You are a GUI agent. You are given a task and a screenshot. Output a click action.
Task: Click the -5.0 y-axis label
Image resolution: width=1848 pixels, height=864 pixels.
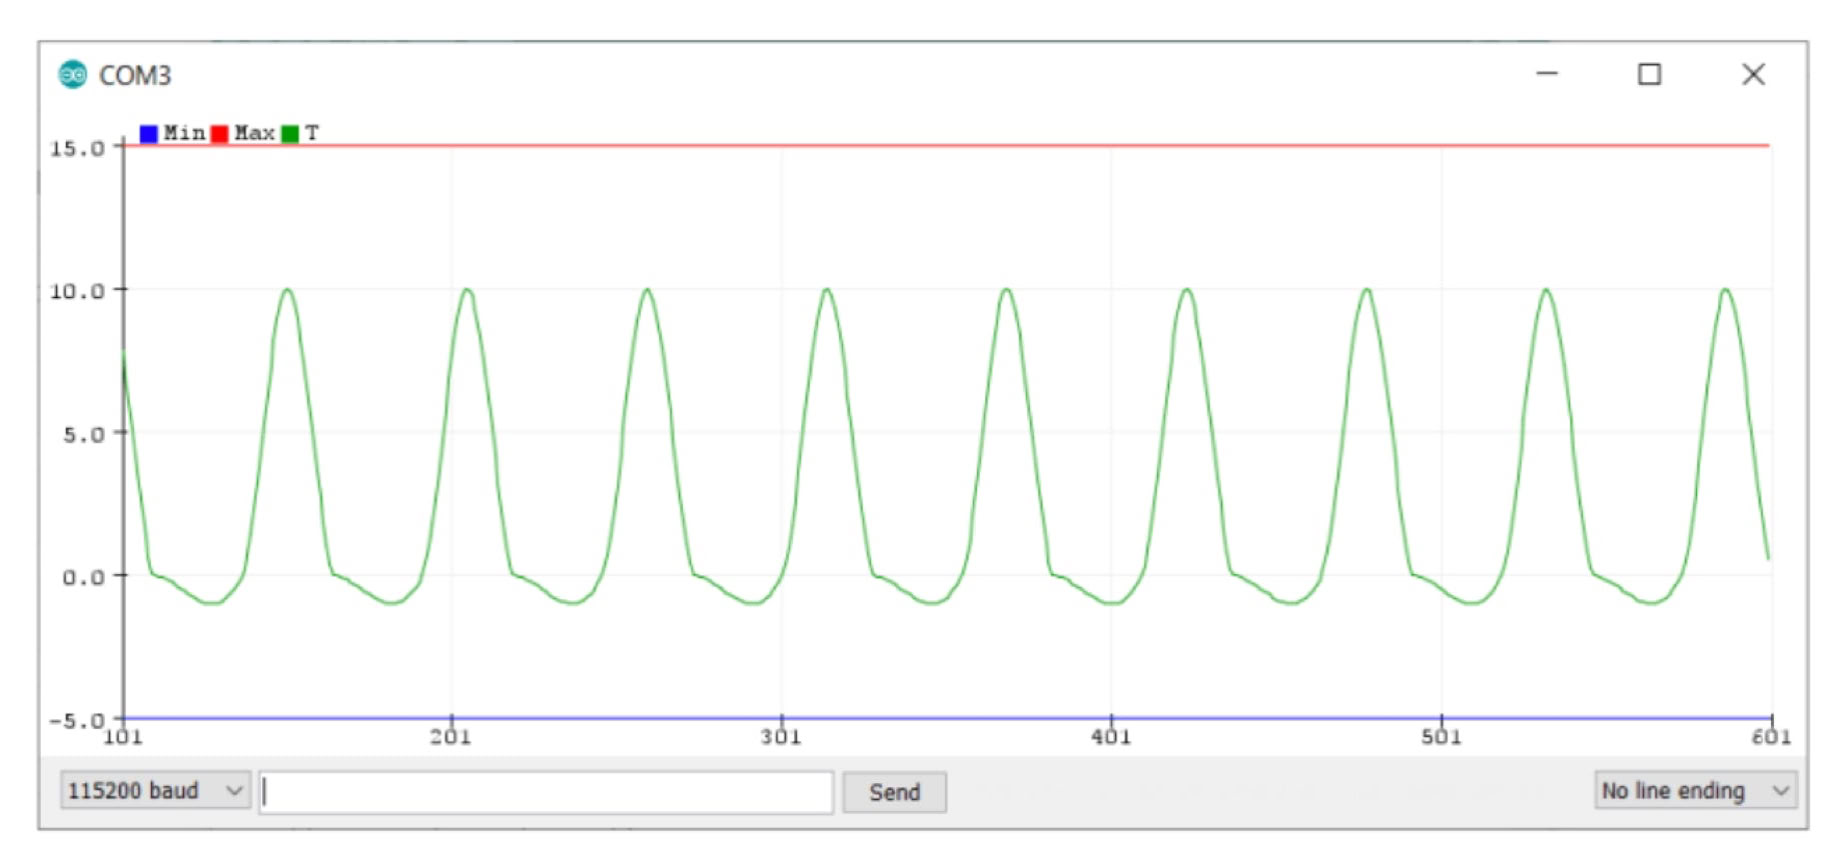77,721
